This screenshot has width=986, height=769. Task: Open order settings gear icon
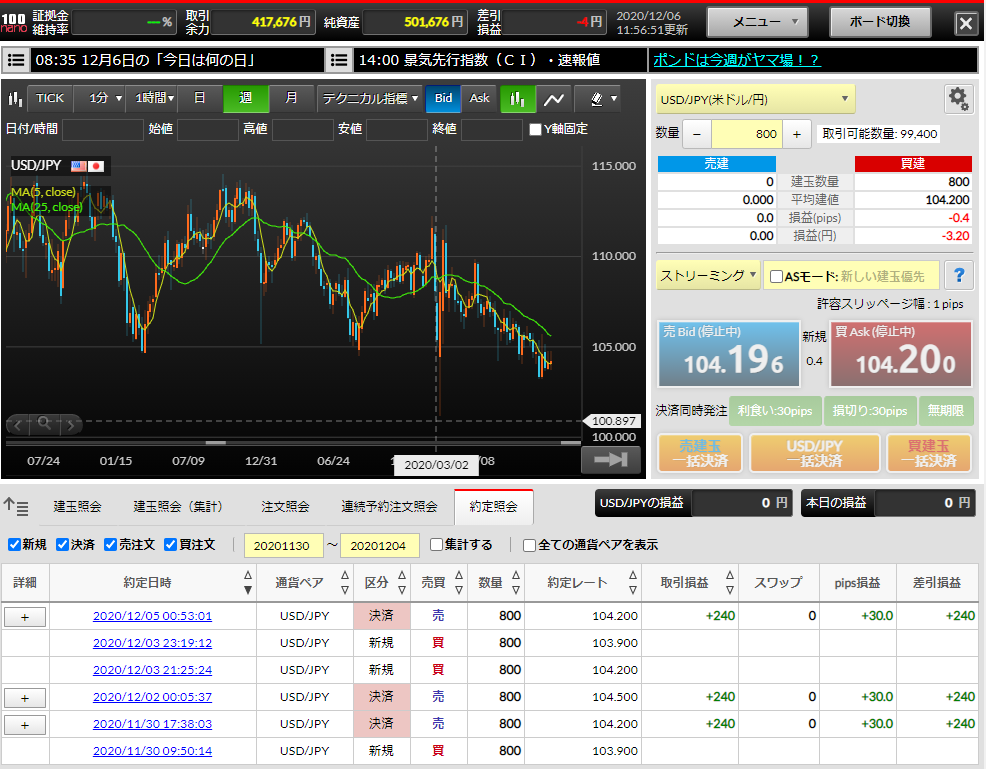[x=958, y=99]
